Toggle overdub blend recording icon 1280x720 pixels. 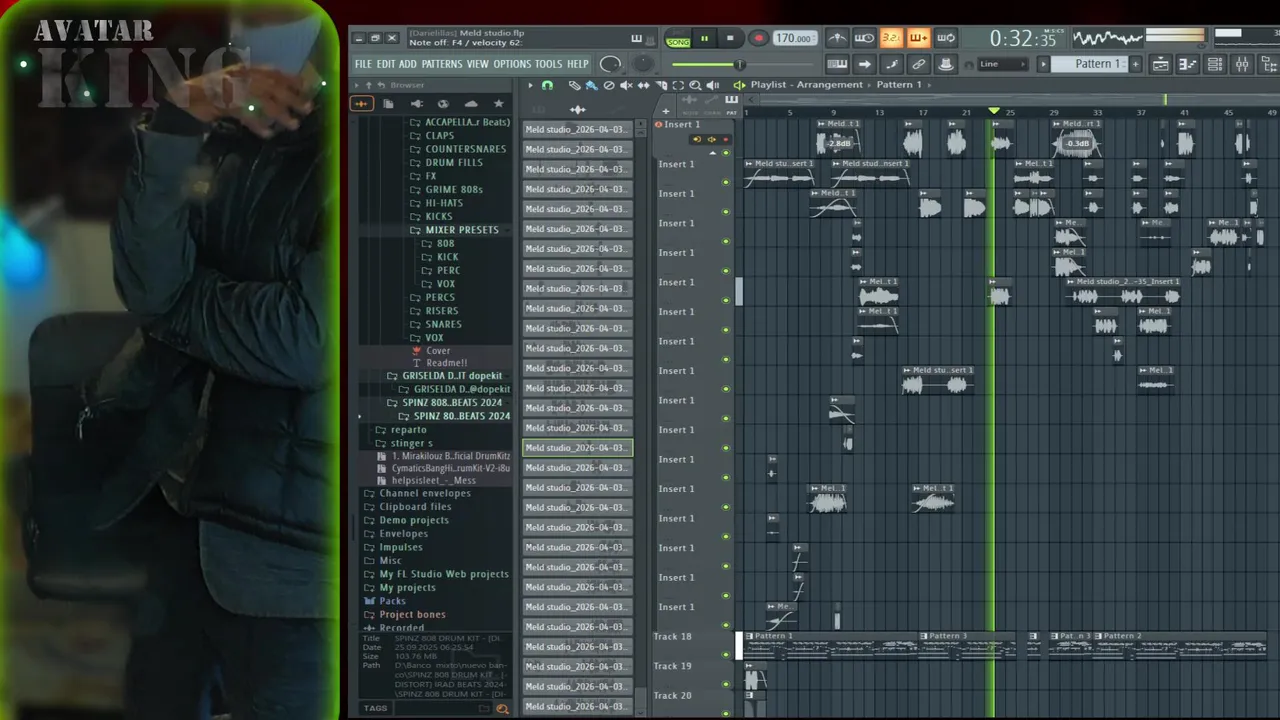click(x=919, y=38)
